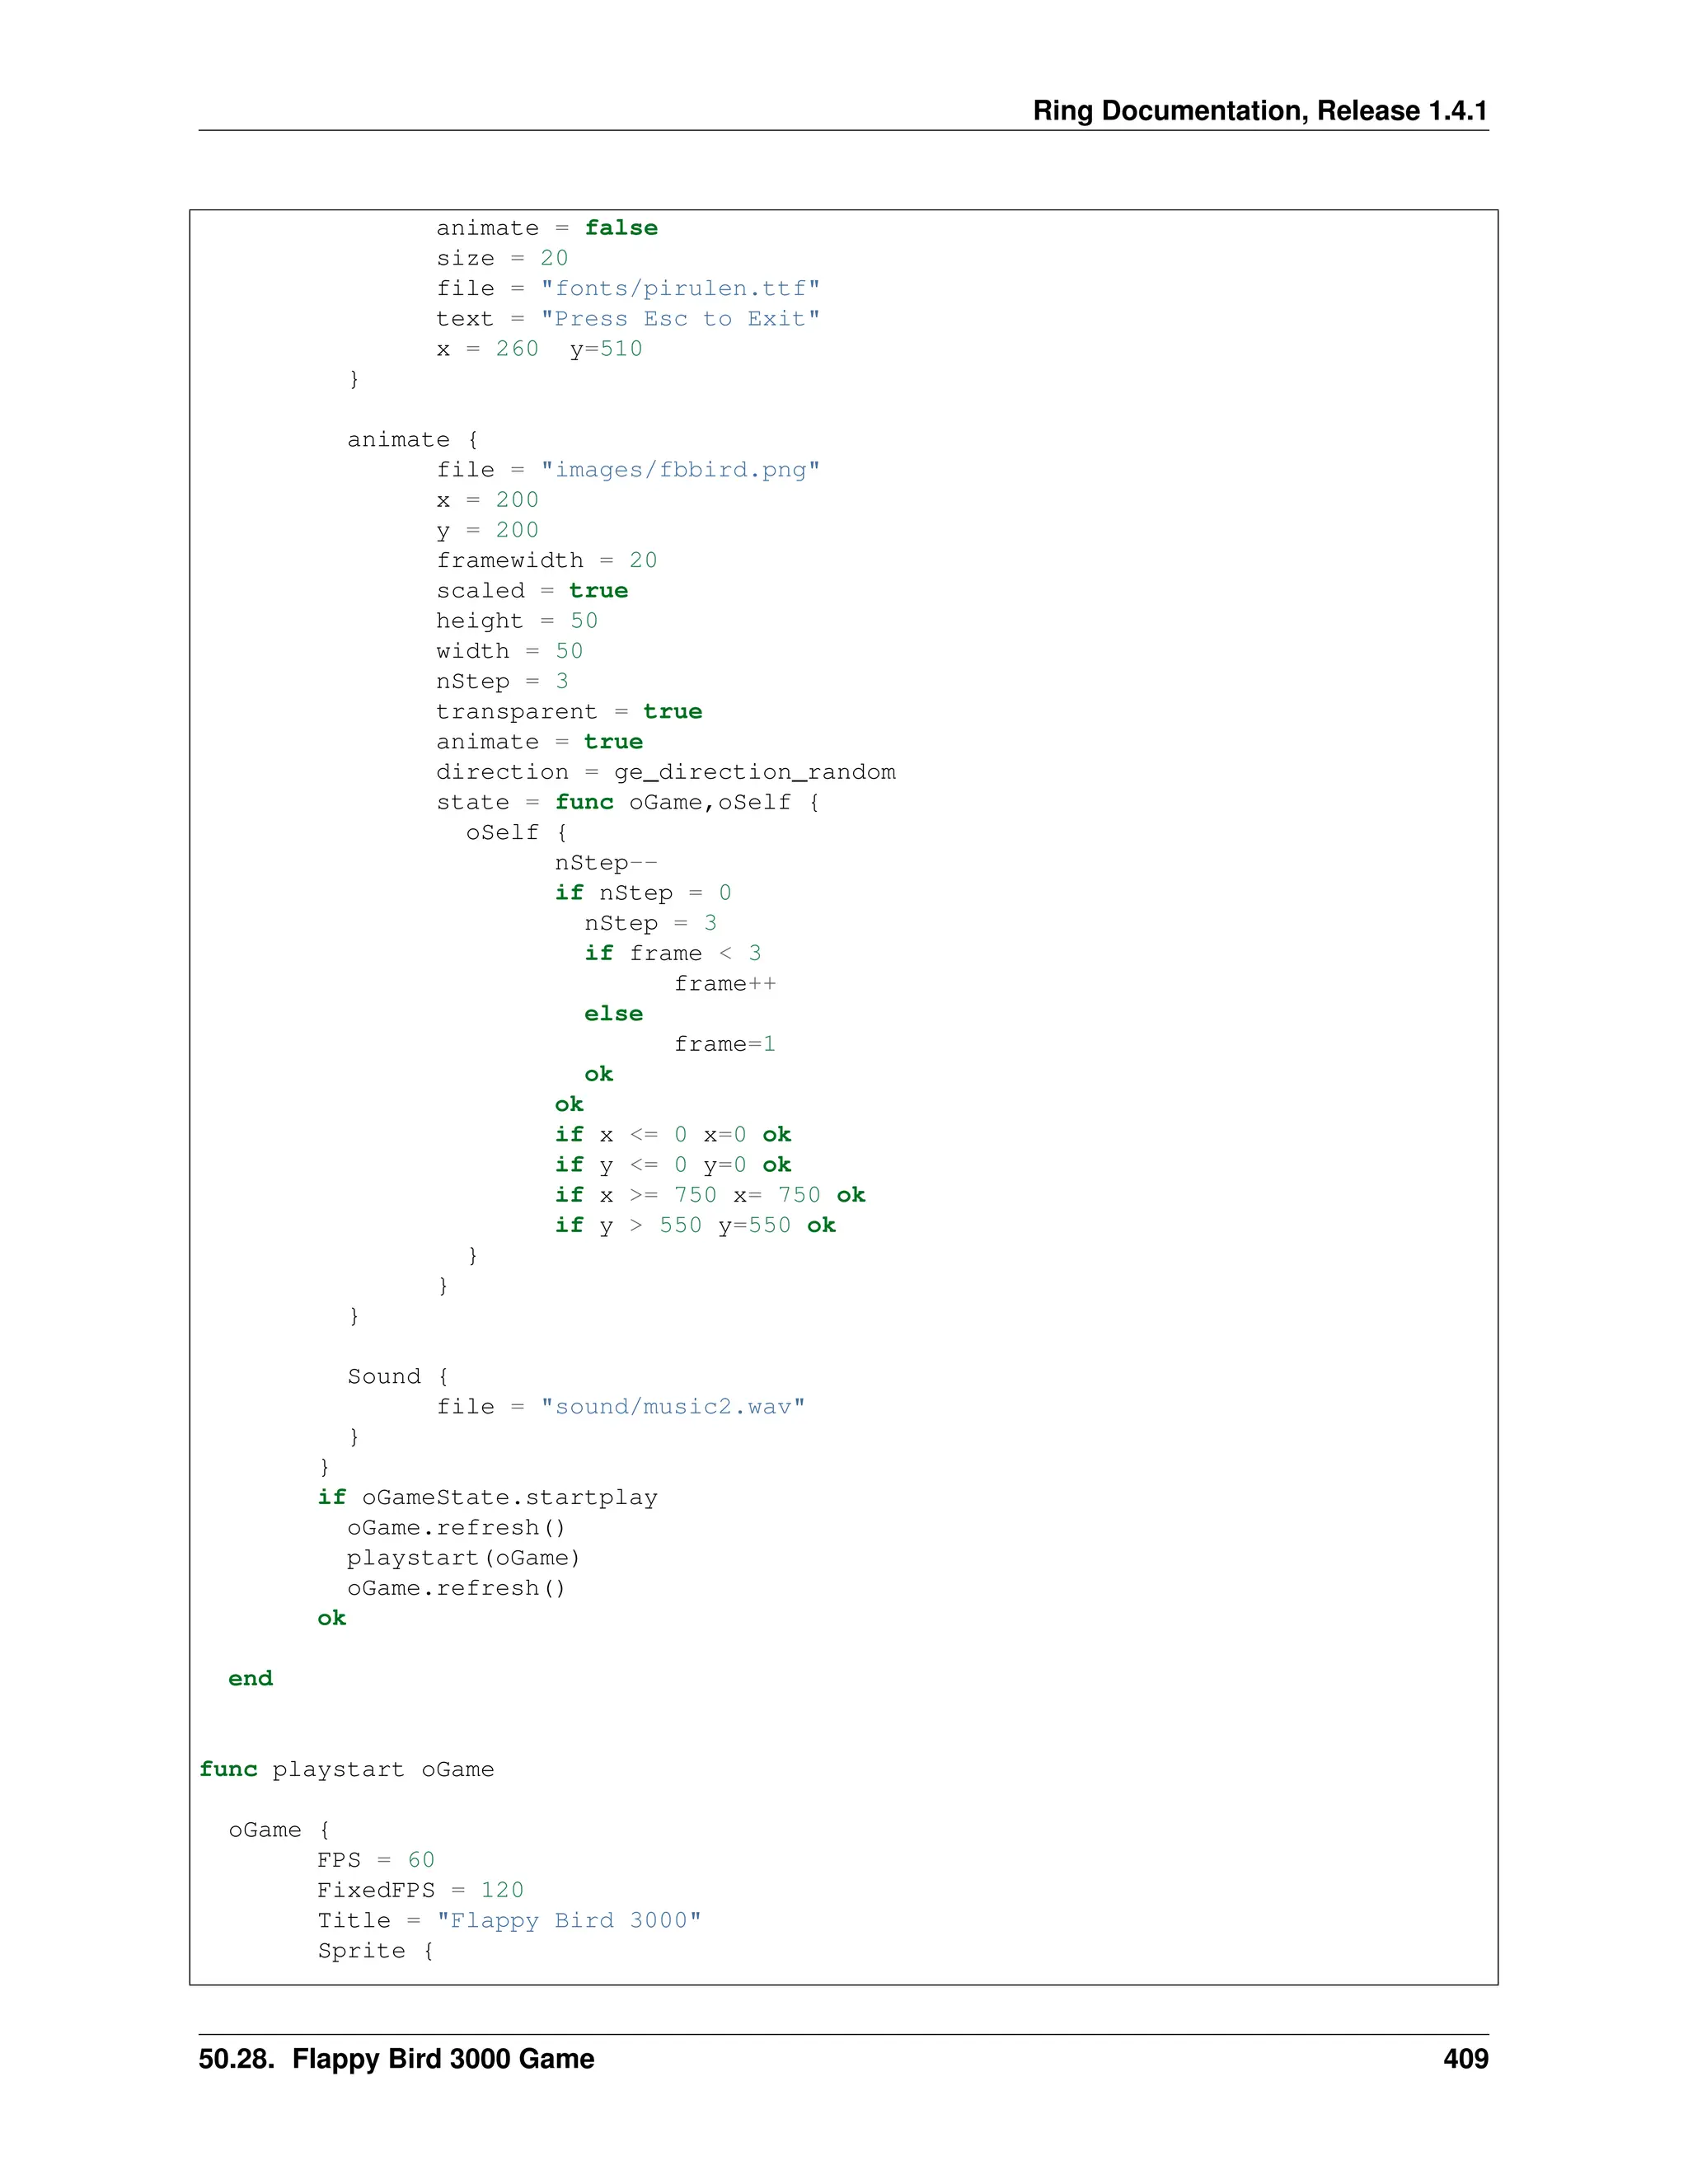Screen dimensions: 1688x2184
Task: Click the 'oGameState.startplay' condition
Action: coord(509,1498)
